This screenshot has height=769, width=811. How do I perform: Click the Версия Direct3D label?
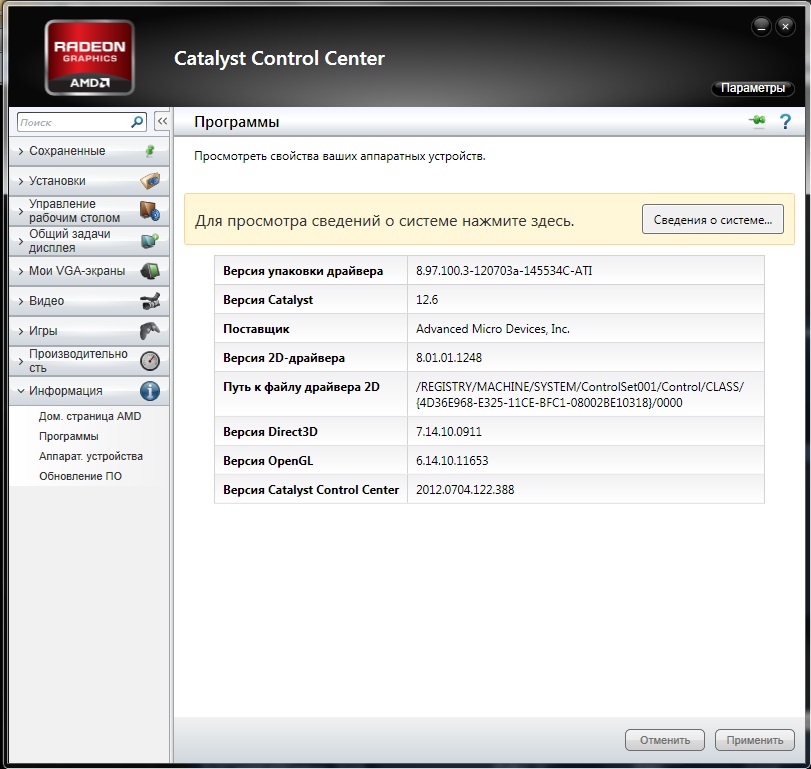[x=270, y=432]
